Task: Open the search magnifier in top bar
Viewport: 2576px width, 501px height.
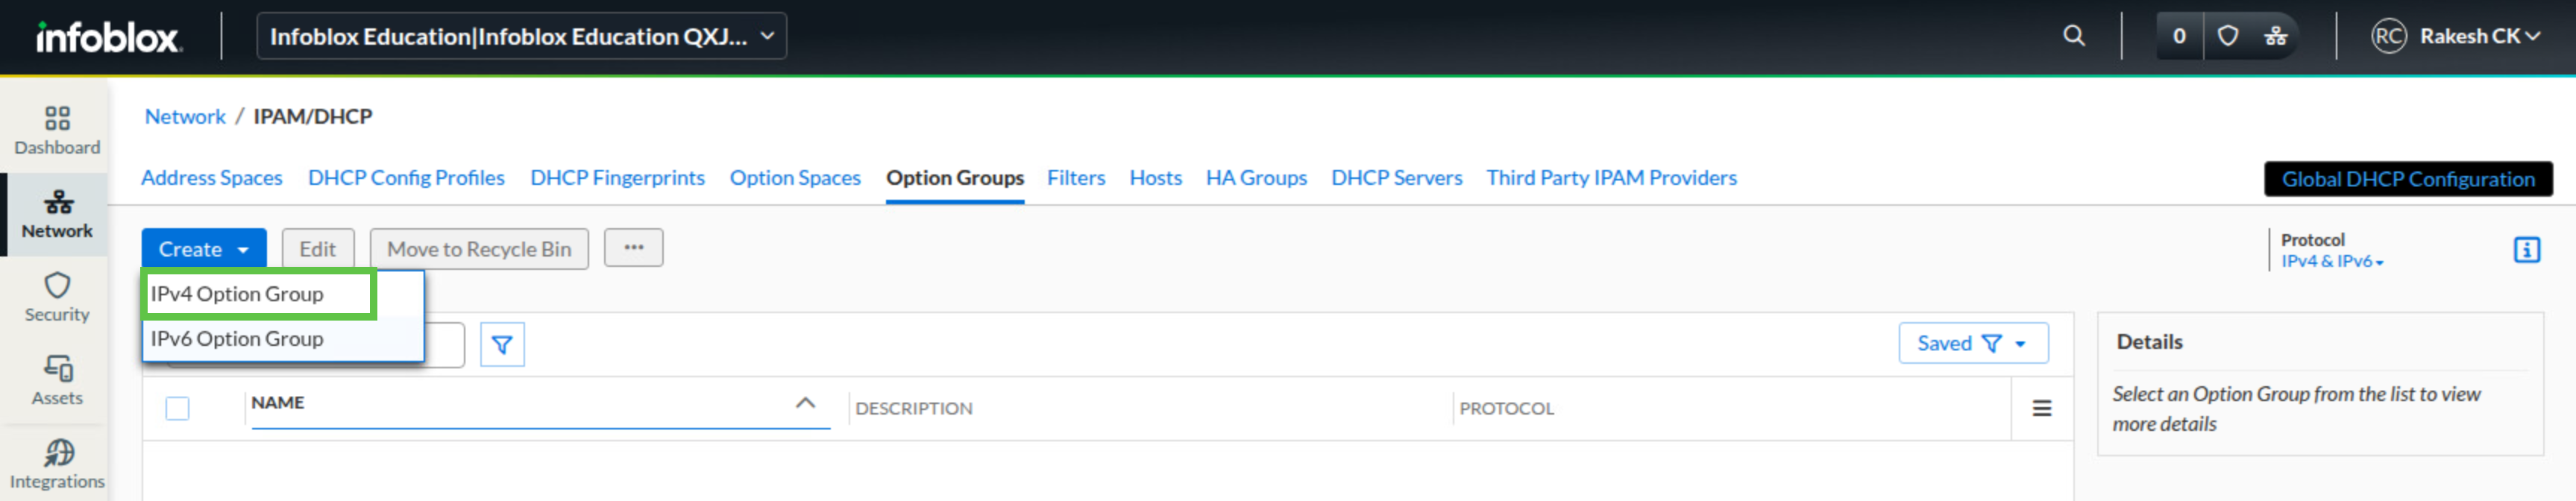Action: [2074, 36]
